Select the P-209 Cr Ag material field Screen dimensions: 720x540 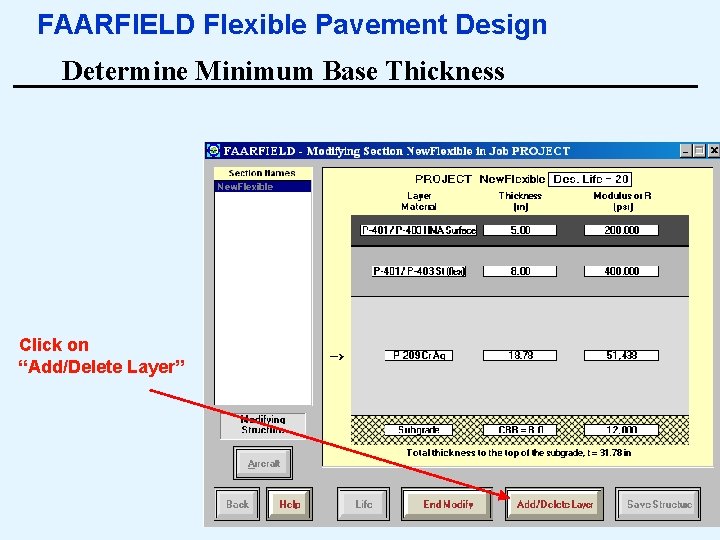point(419,355)
